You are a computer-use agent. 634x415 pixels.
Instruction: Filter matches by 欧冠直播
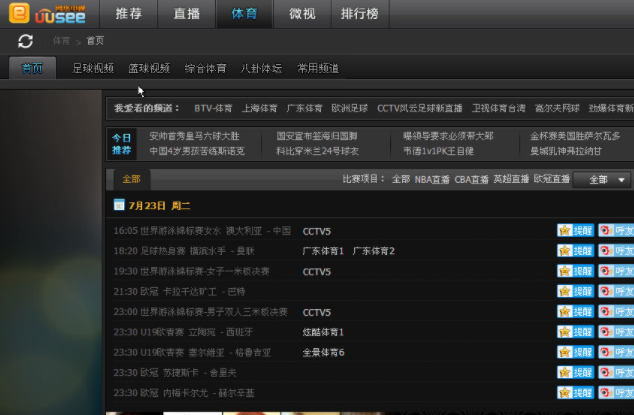pos(552,179)
